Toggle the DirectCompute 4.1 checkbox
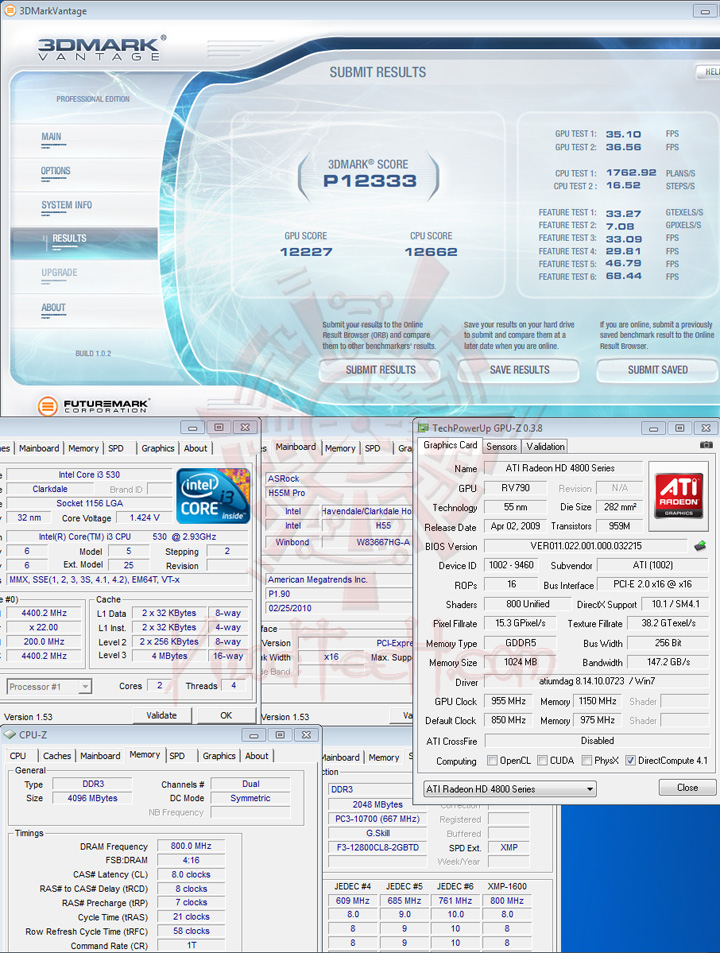The height and width of the screenshot is (953, 720). [631, 760]
